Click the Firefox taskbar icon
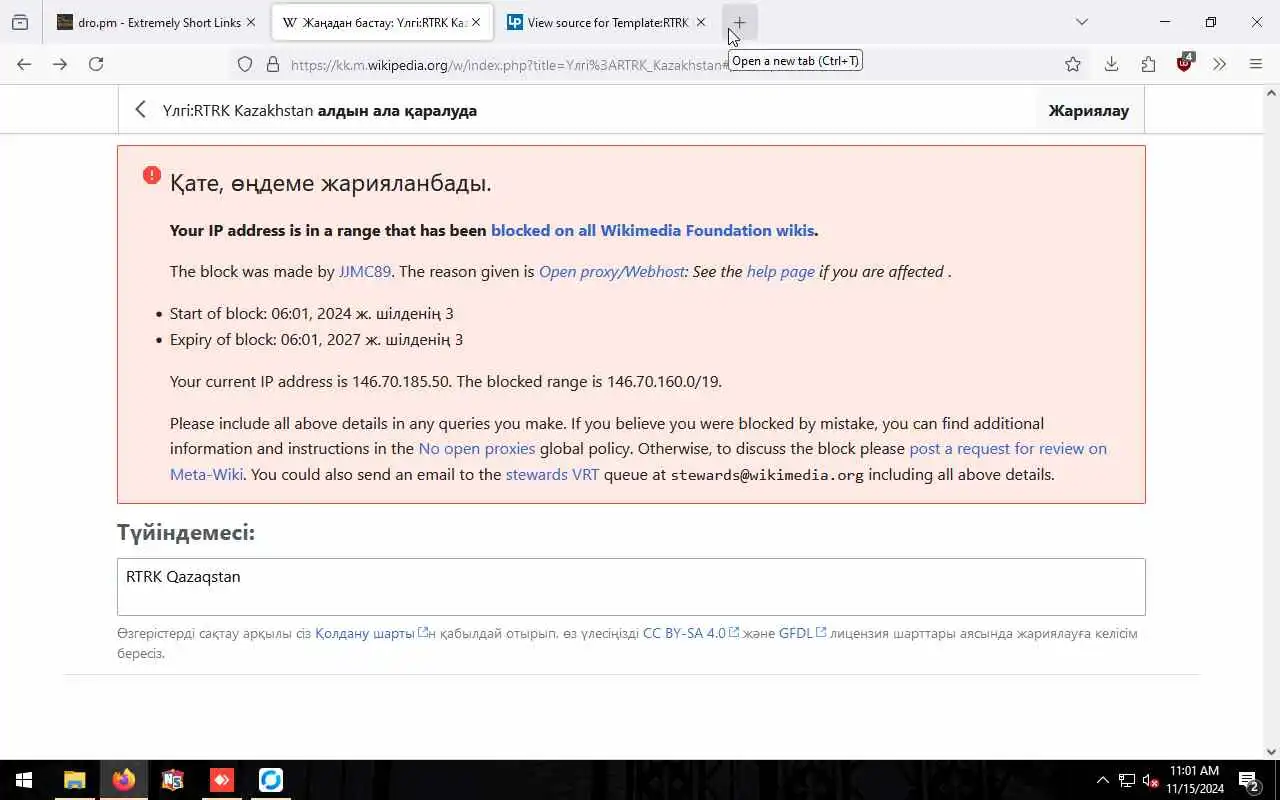The image size is (1280, 800). click(124, 780)
